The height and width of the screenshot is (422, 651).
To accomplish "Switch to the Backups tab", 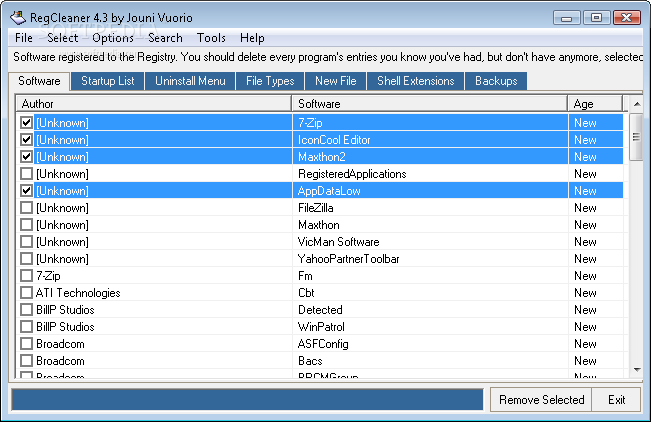I will coord(496,81).
